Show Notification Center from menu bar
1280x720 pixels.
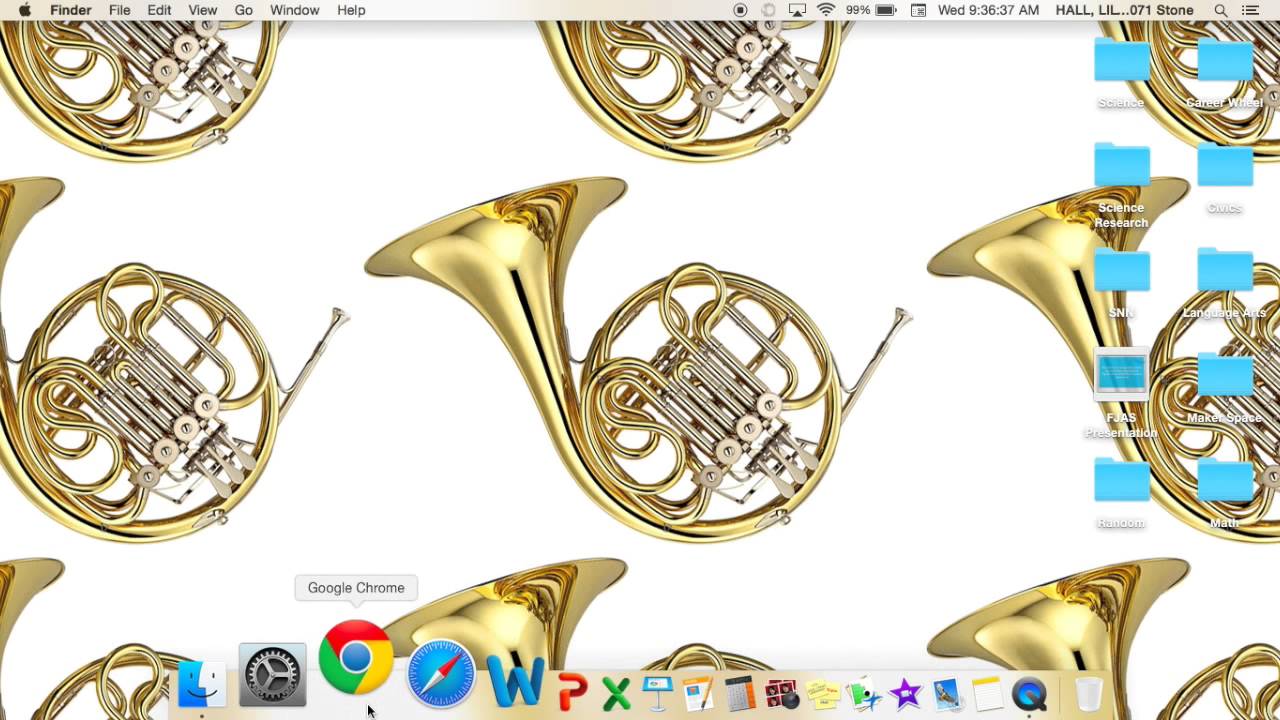point(1250,10)
